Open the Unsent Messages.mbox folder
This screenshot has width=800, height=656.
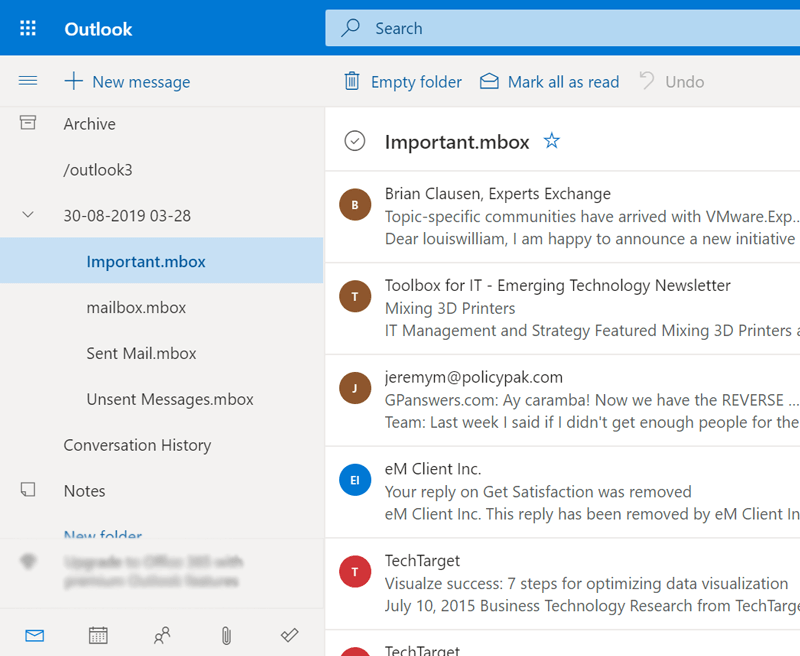coord(161,399)
